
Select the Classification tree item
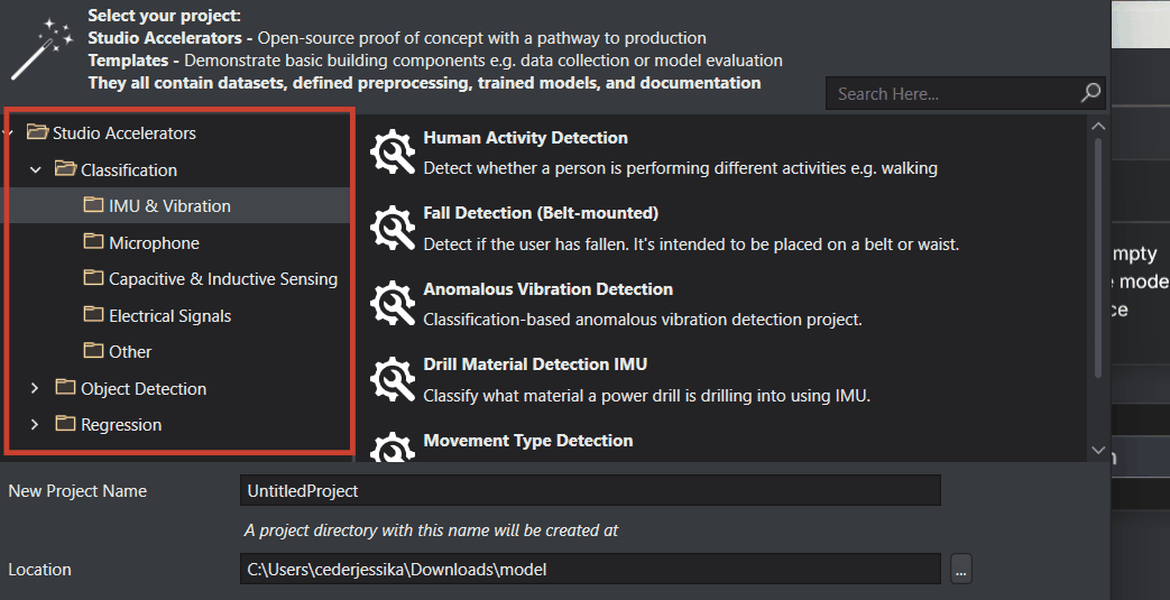click(x=129, y=170)
